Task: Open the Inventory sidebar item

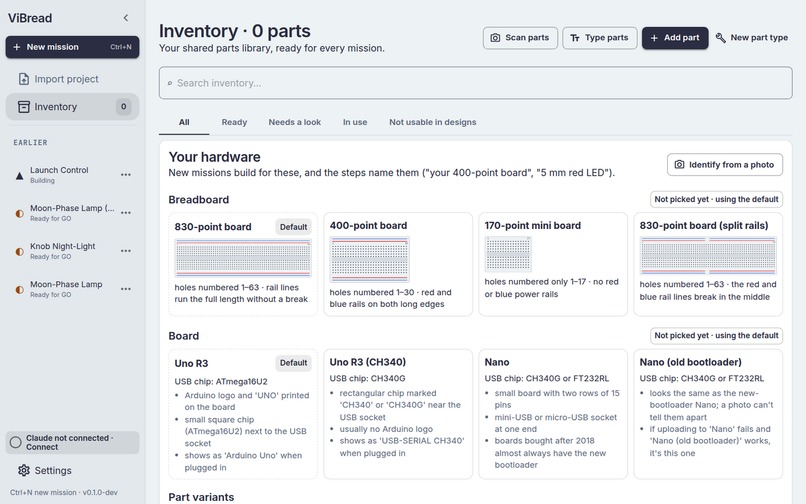Action: [x=72, y=107]
